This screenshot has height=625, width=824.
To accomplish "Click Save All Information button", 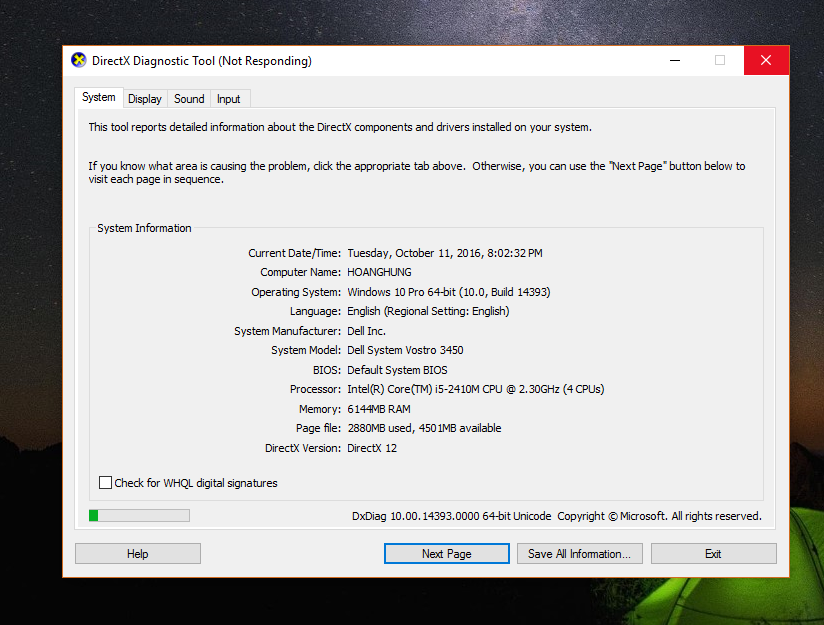I will 580,554.
